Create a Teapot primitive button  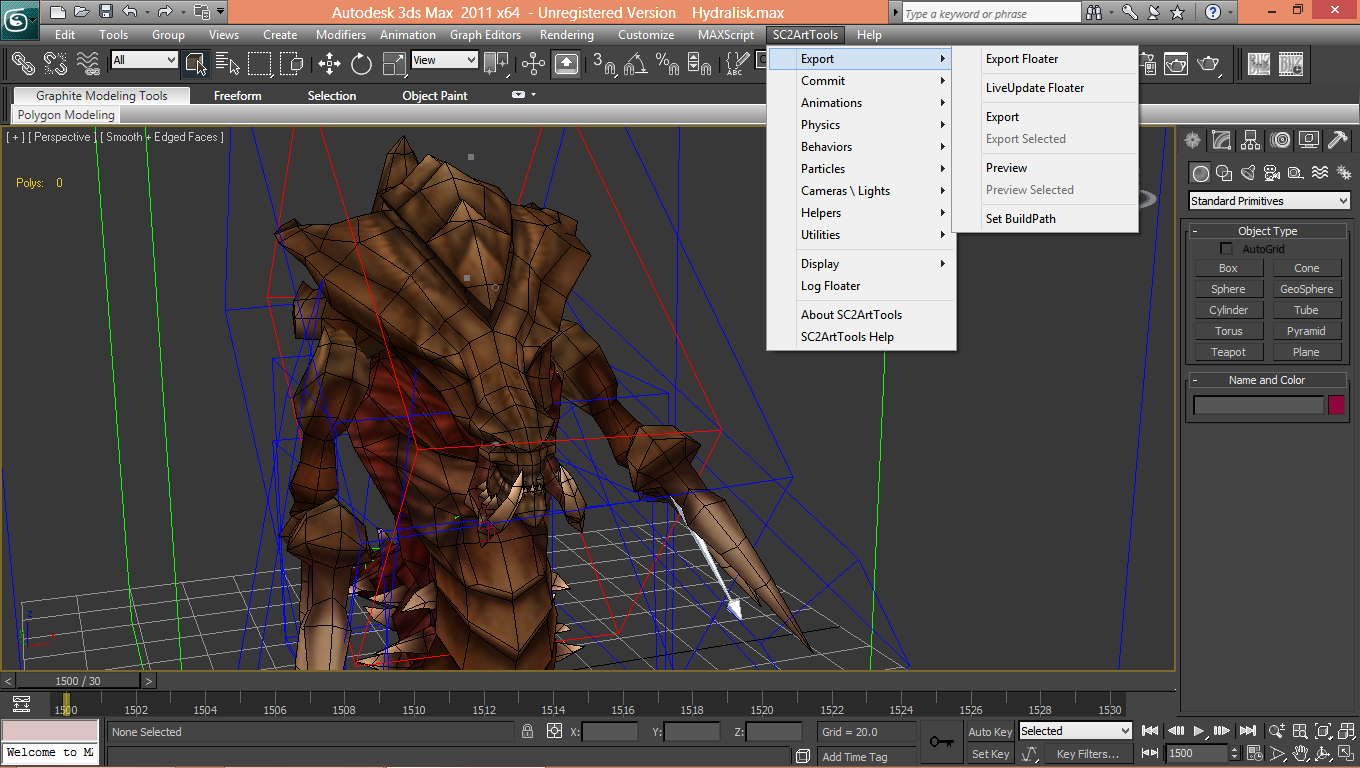[1228, 352]
